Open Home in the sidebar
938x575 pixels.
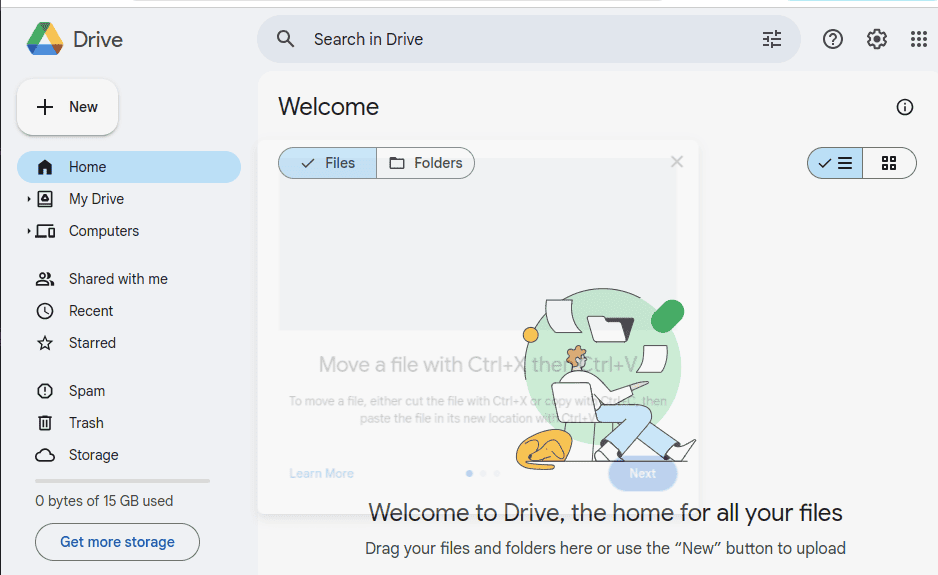pyautogui.click(x=129, y=167)
